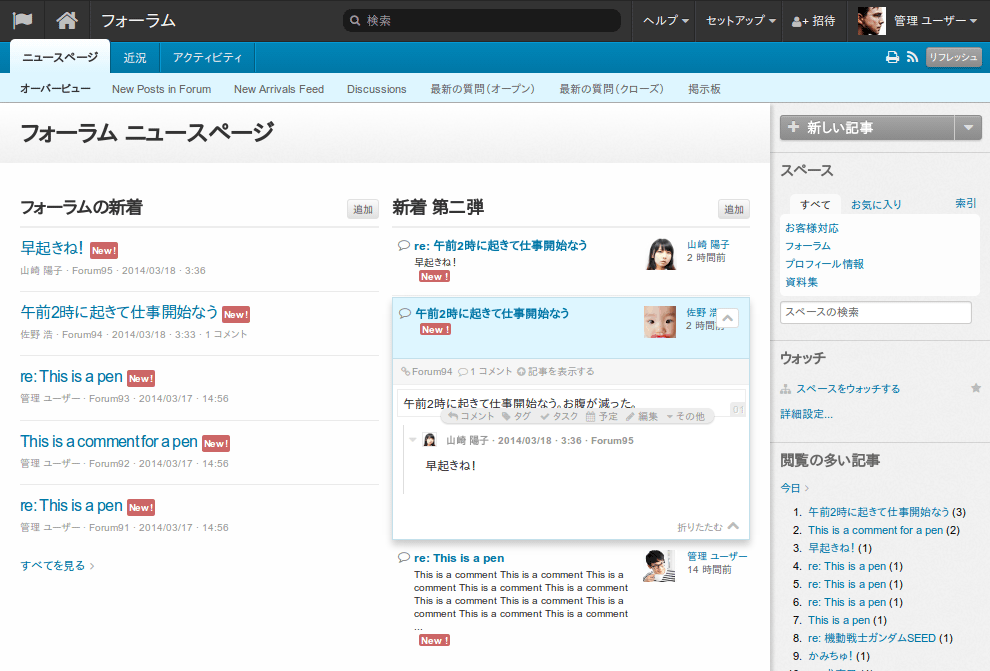
Task: Open the ヘルプ dropdown menu
Action: click(666, 21)
